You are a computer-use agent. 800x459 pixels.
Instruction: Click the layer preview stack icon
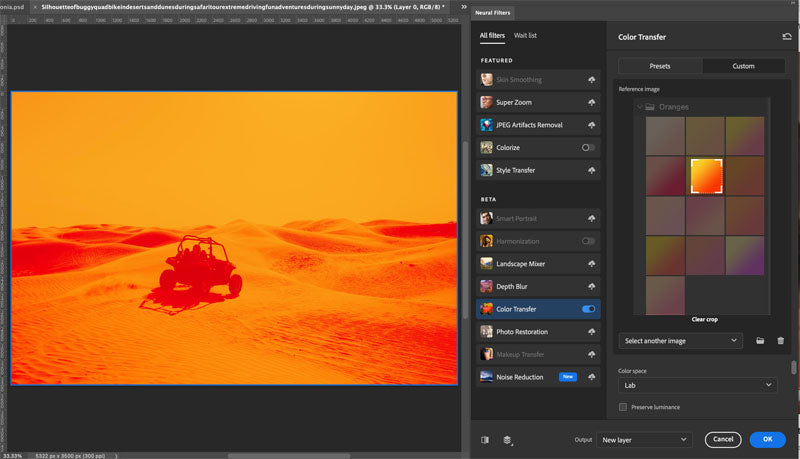(x=508, y=439)
